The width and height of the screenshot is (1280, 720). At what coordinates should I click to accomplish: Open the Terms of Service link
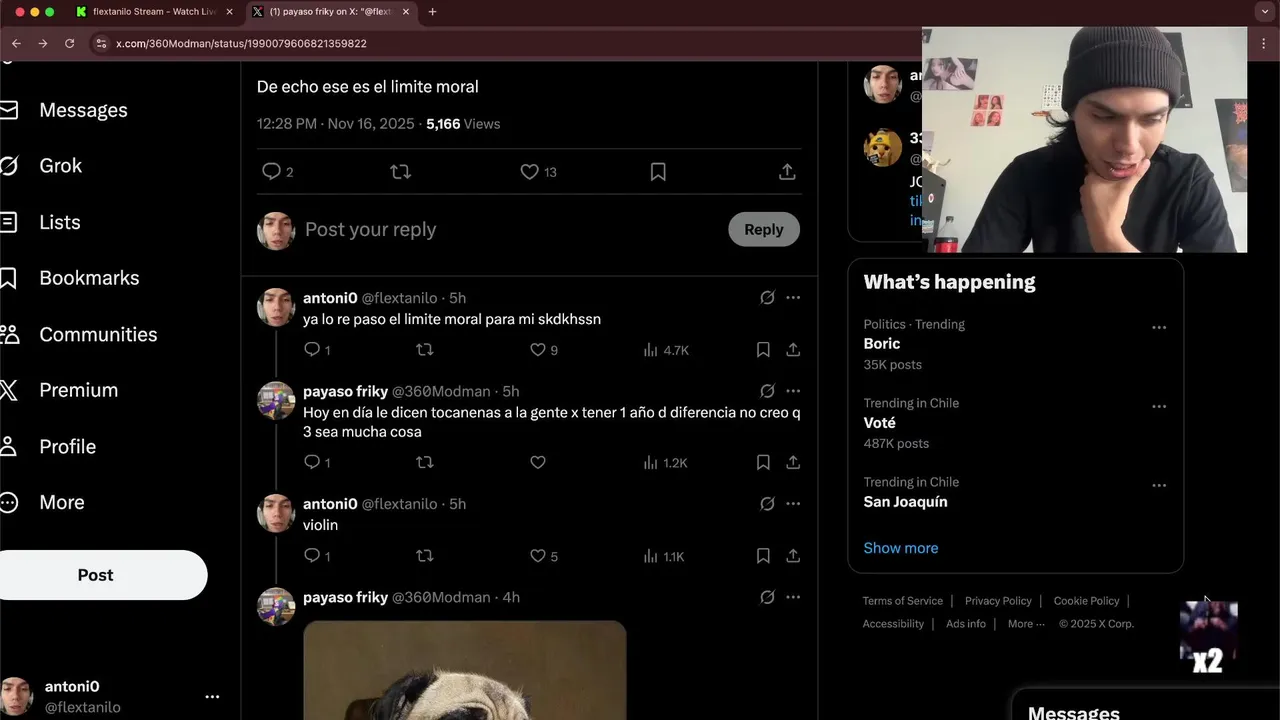pos(903,601)
